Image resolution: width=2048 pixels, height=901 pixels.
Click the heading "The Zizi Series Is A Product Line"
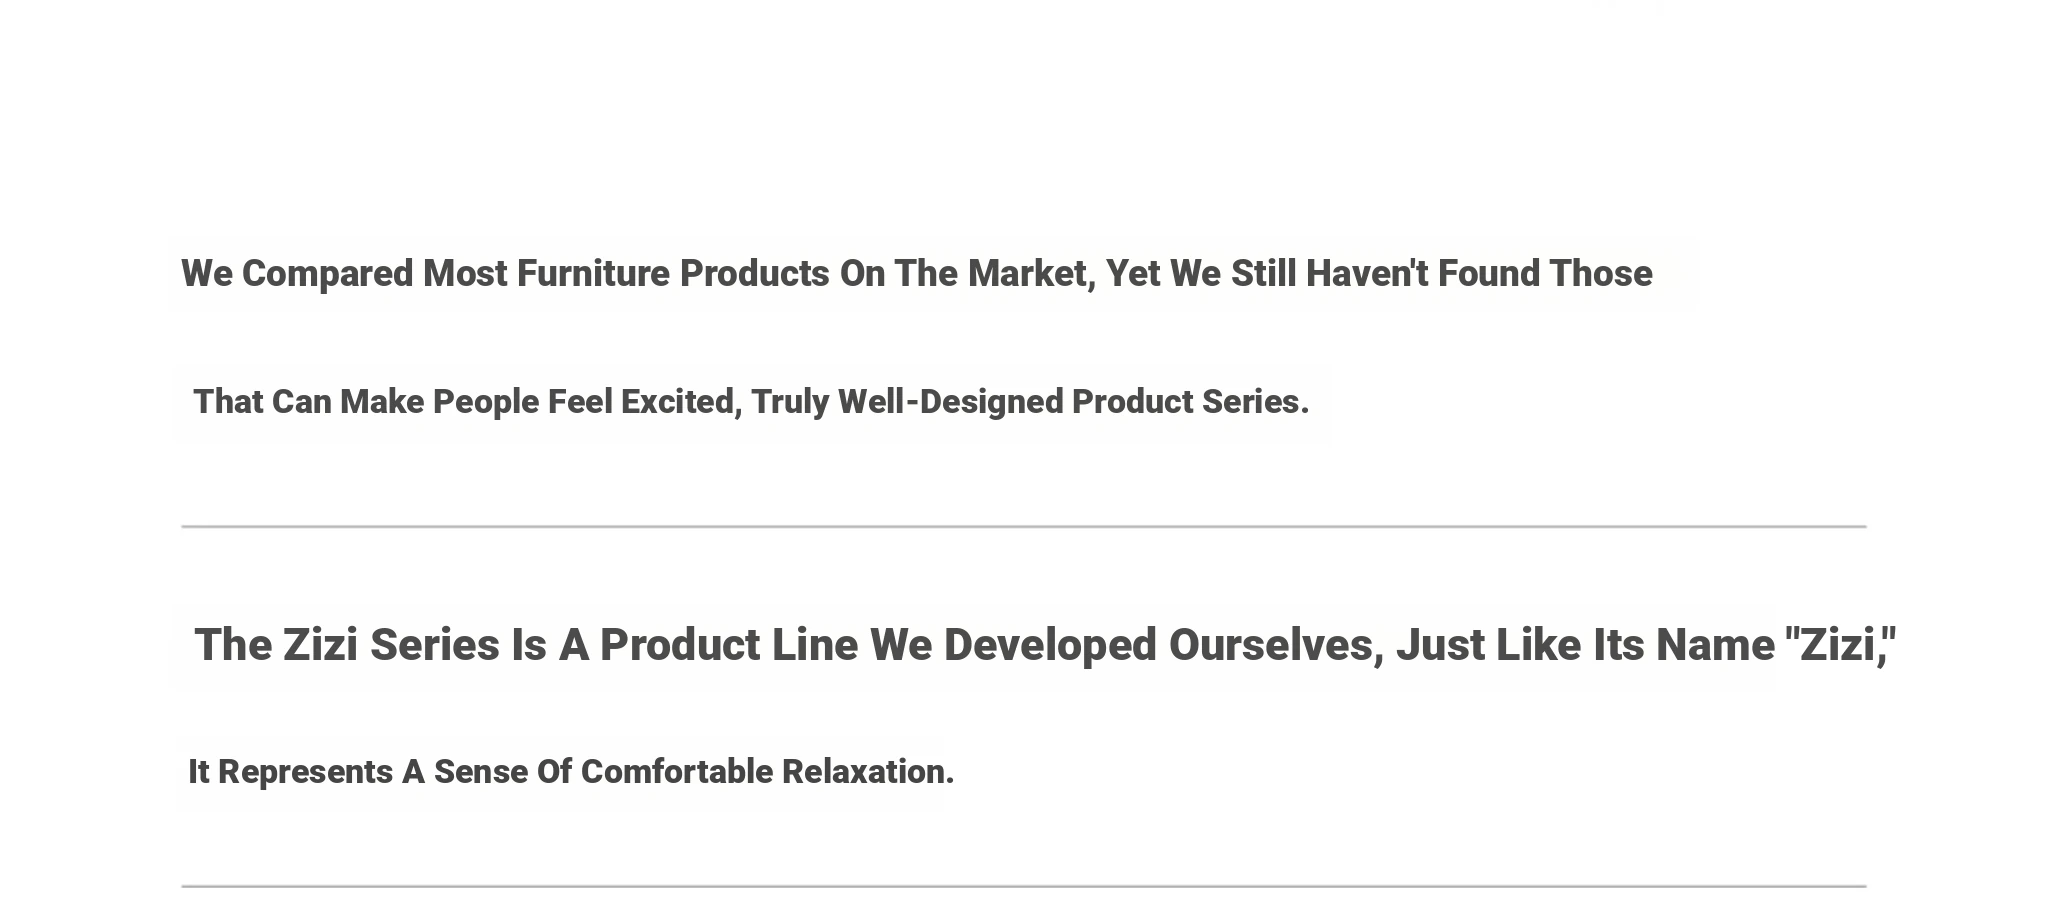[x=1045, y=645]
